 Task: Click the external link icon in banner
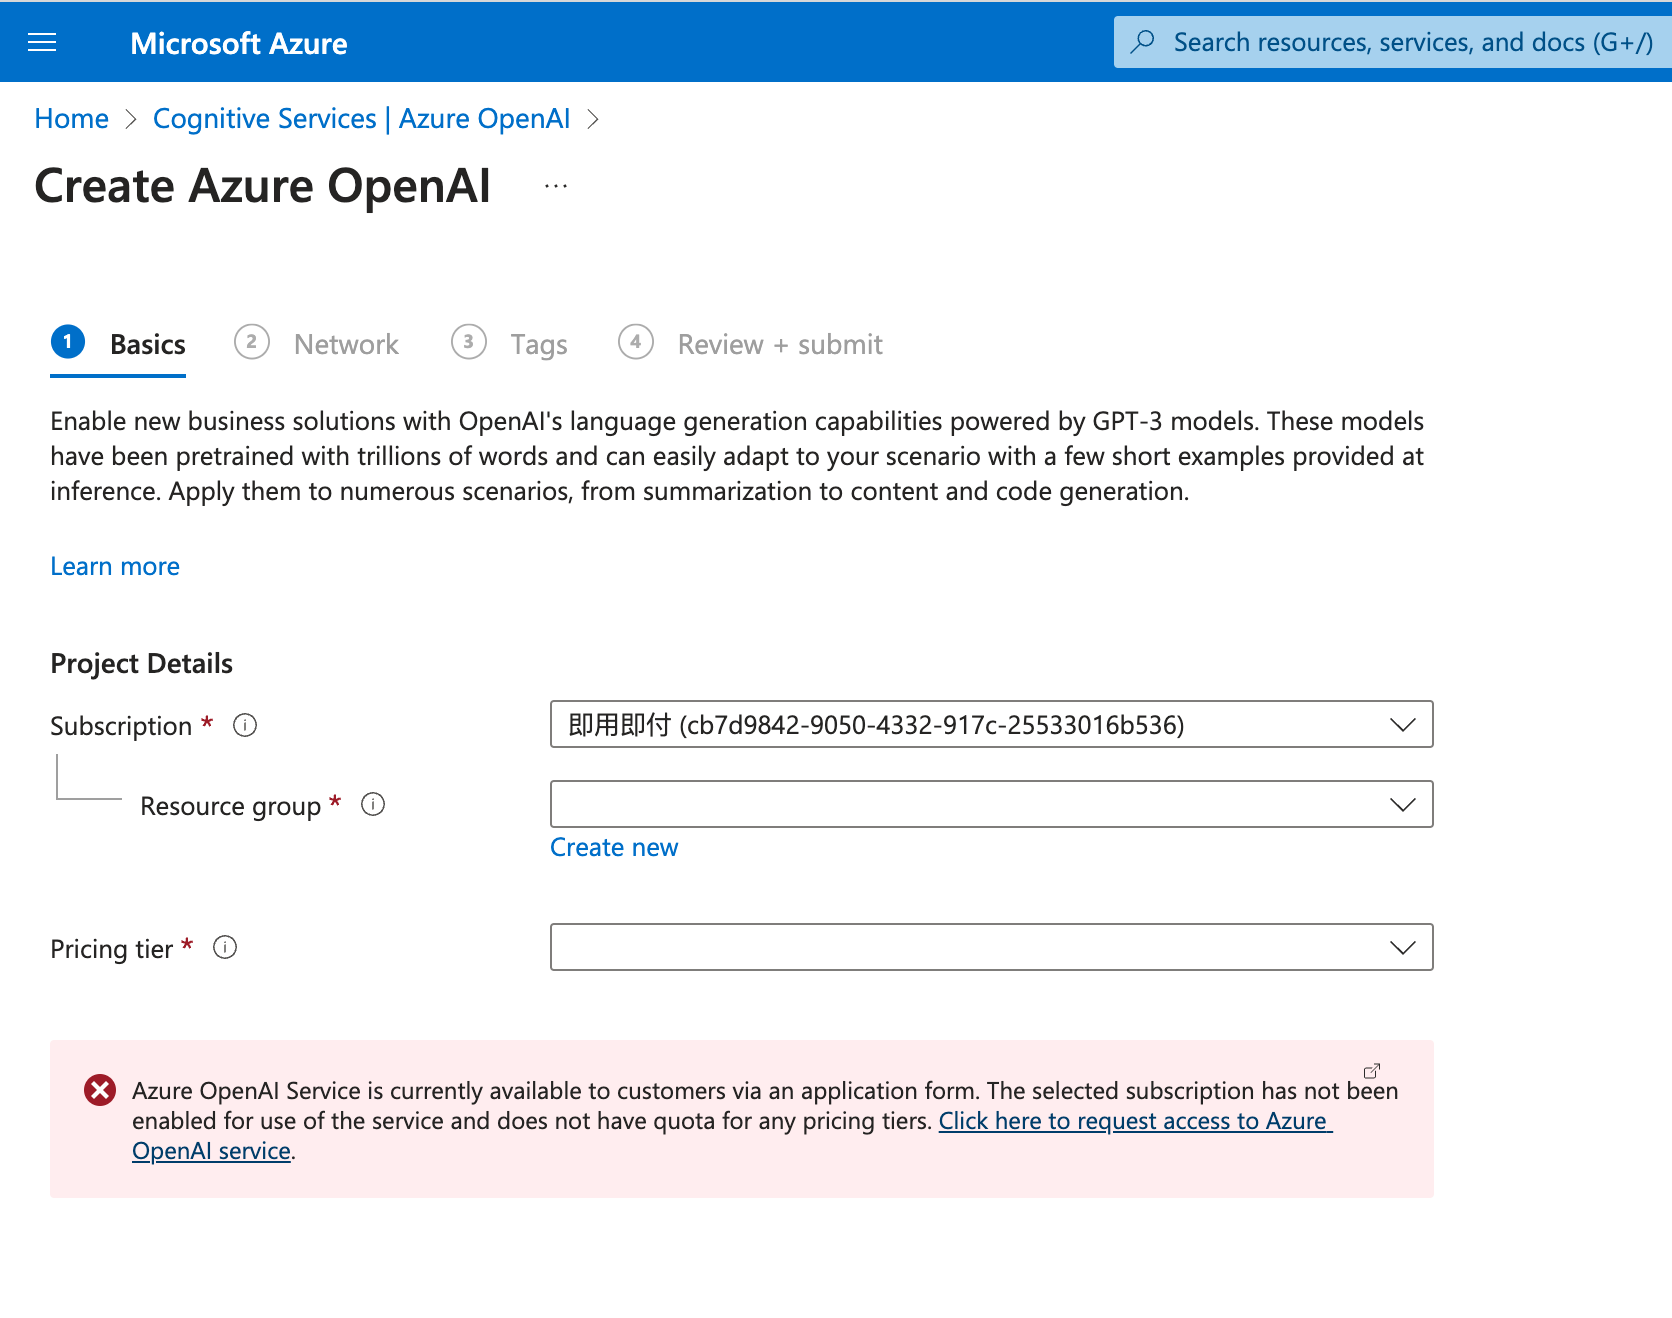1372,1071
